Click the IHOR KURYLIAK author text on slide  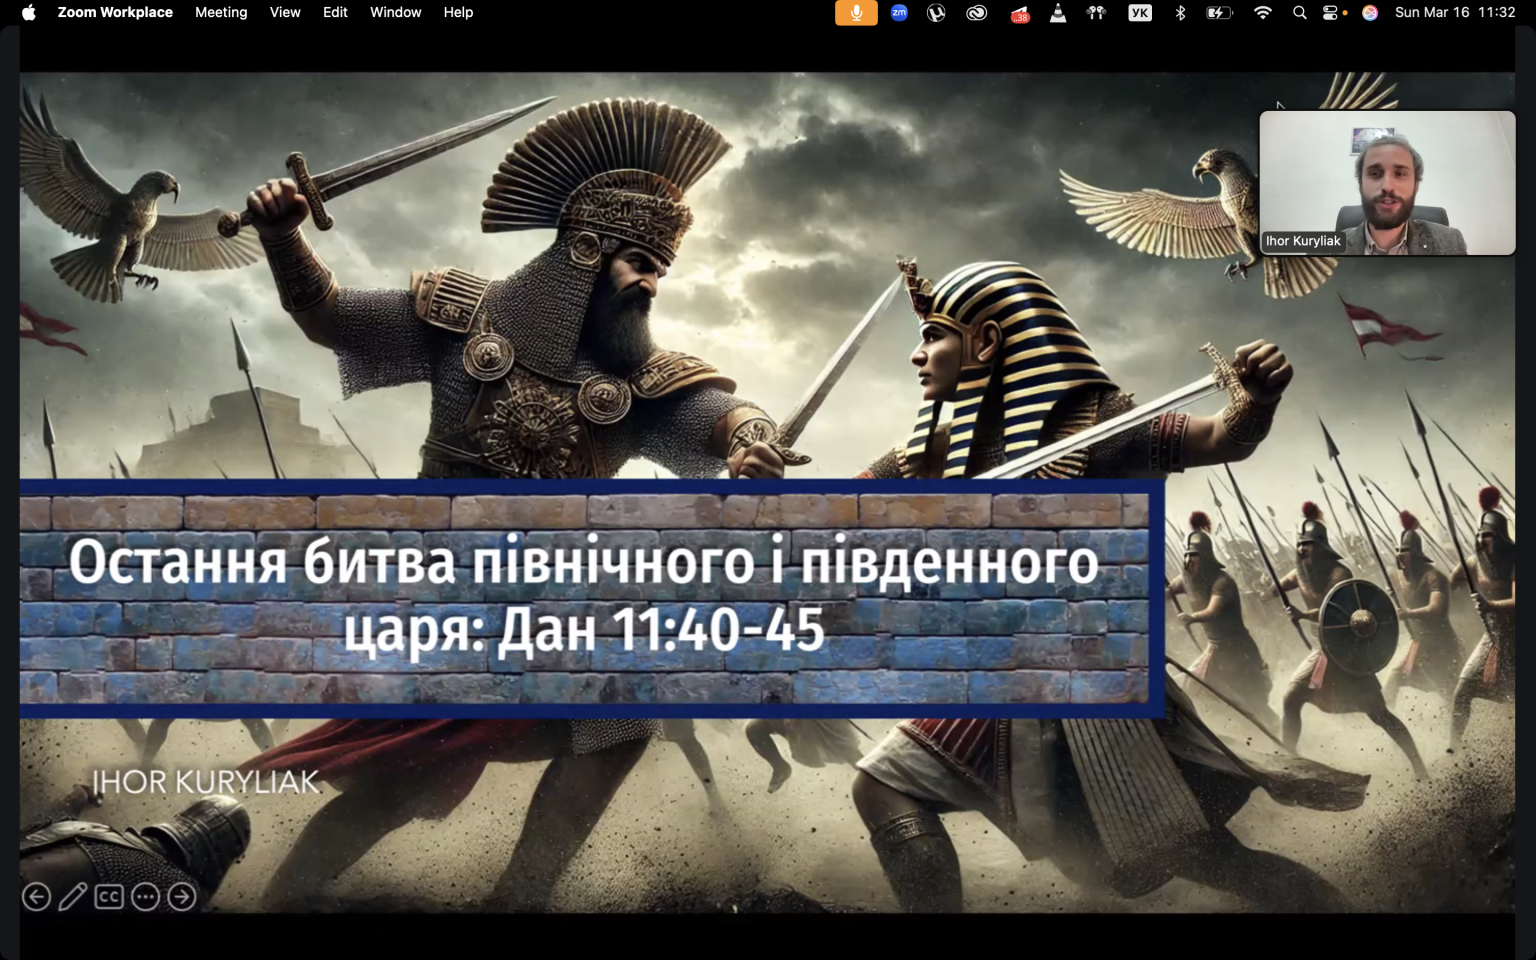point(205,782)
